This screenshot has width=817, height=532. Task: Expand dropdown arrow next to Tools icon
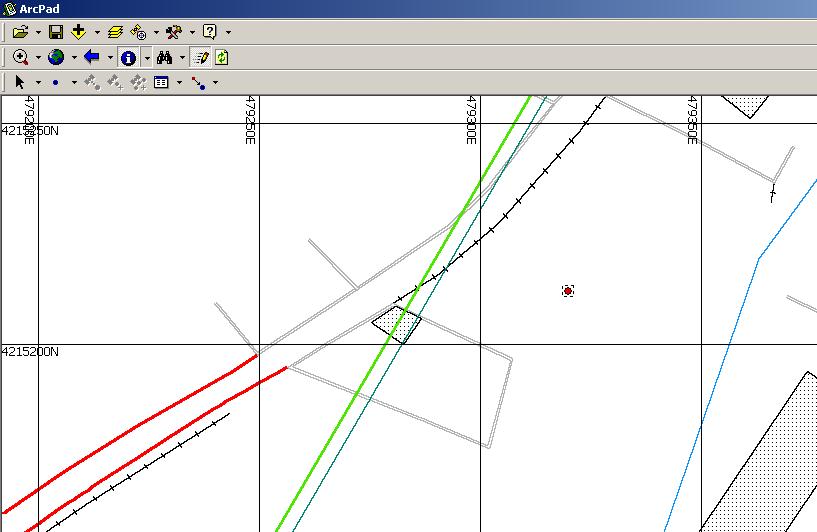coord(192,33)
